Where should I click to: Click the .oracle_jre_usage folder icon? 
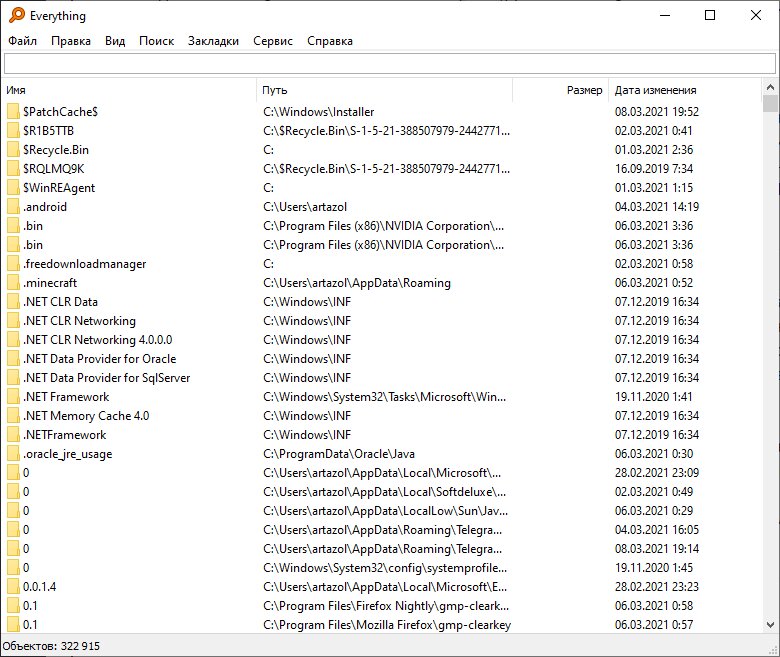point(13,454)
